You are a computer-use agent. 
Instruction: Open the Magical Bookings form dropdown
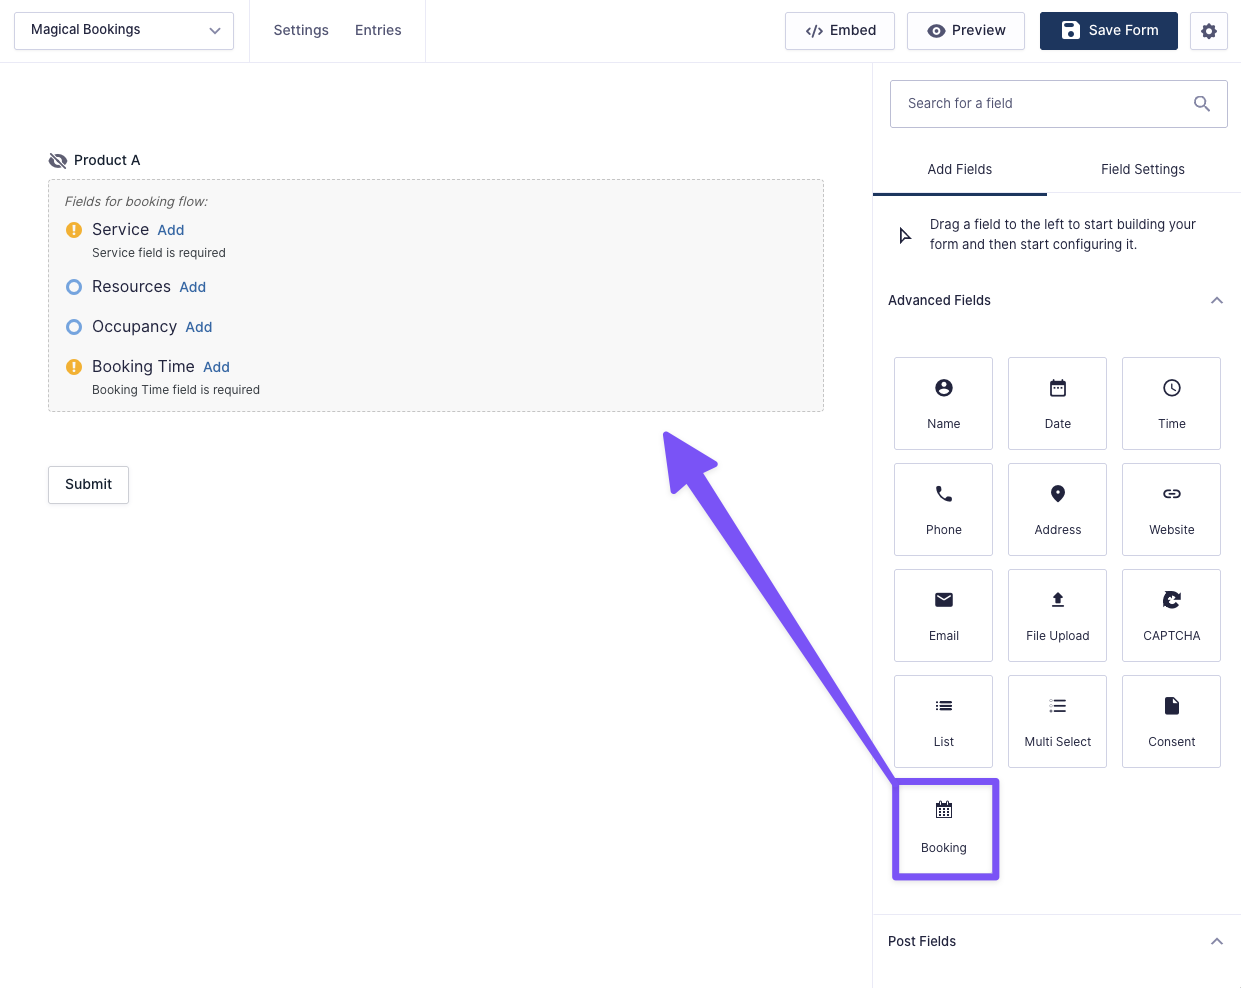(x=124, y=31)
